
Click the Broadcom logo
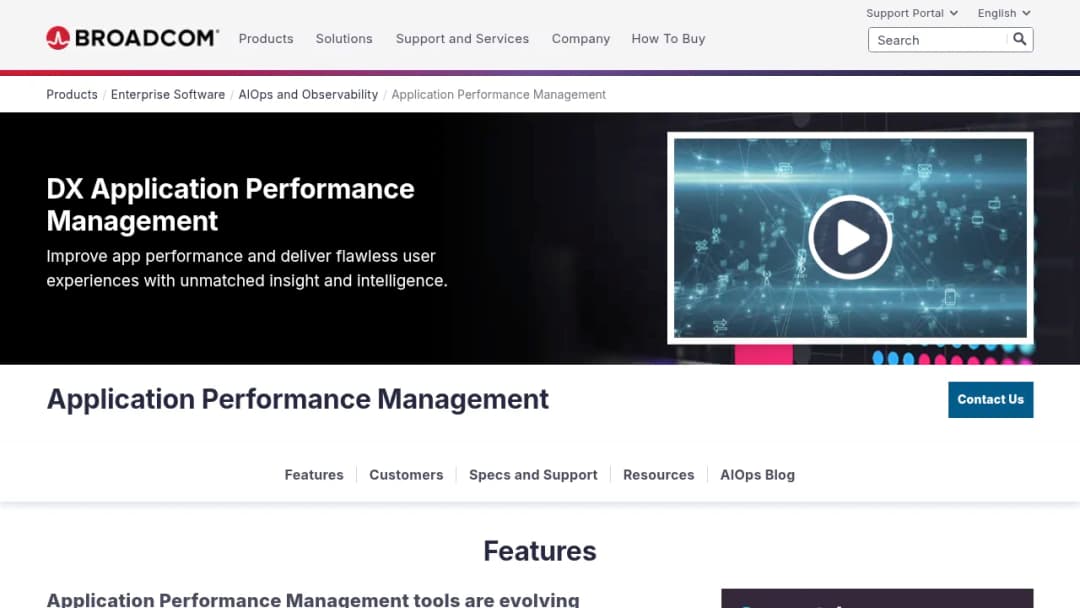[x=132, y=38]
